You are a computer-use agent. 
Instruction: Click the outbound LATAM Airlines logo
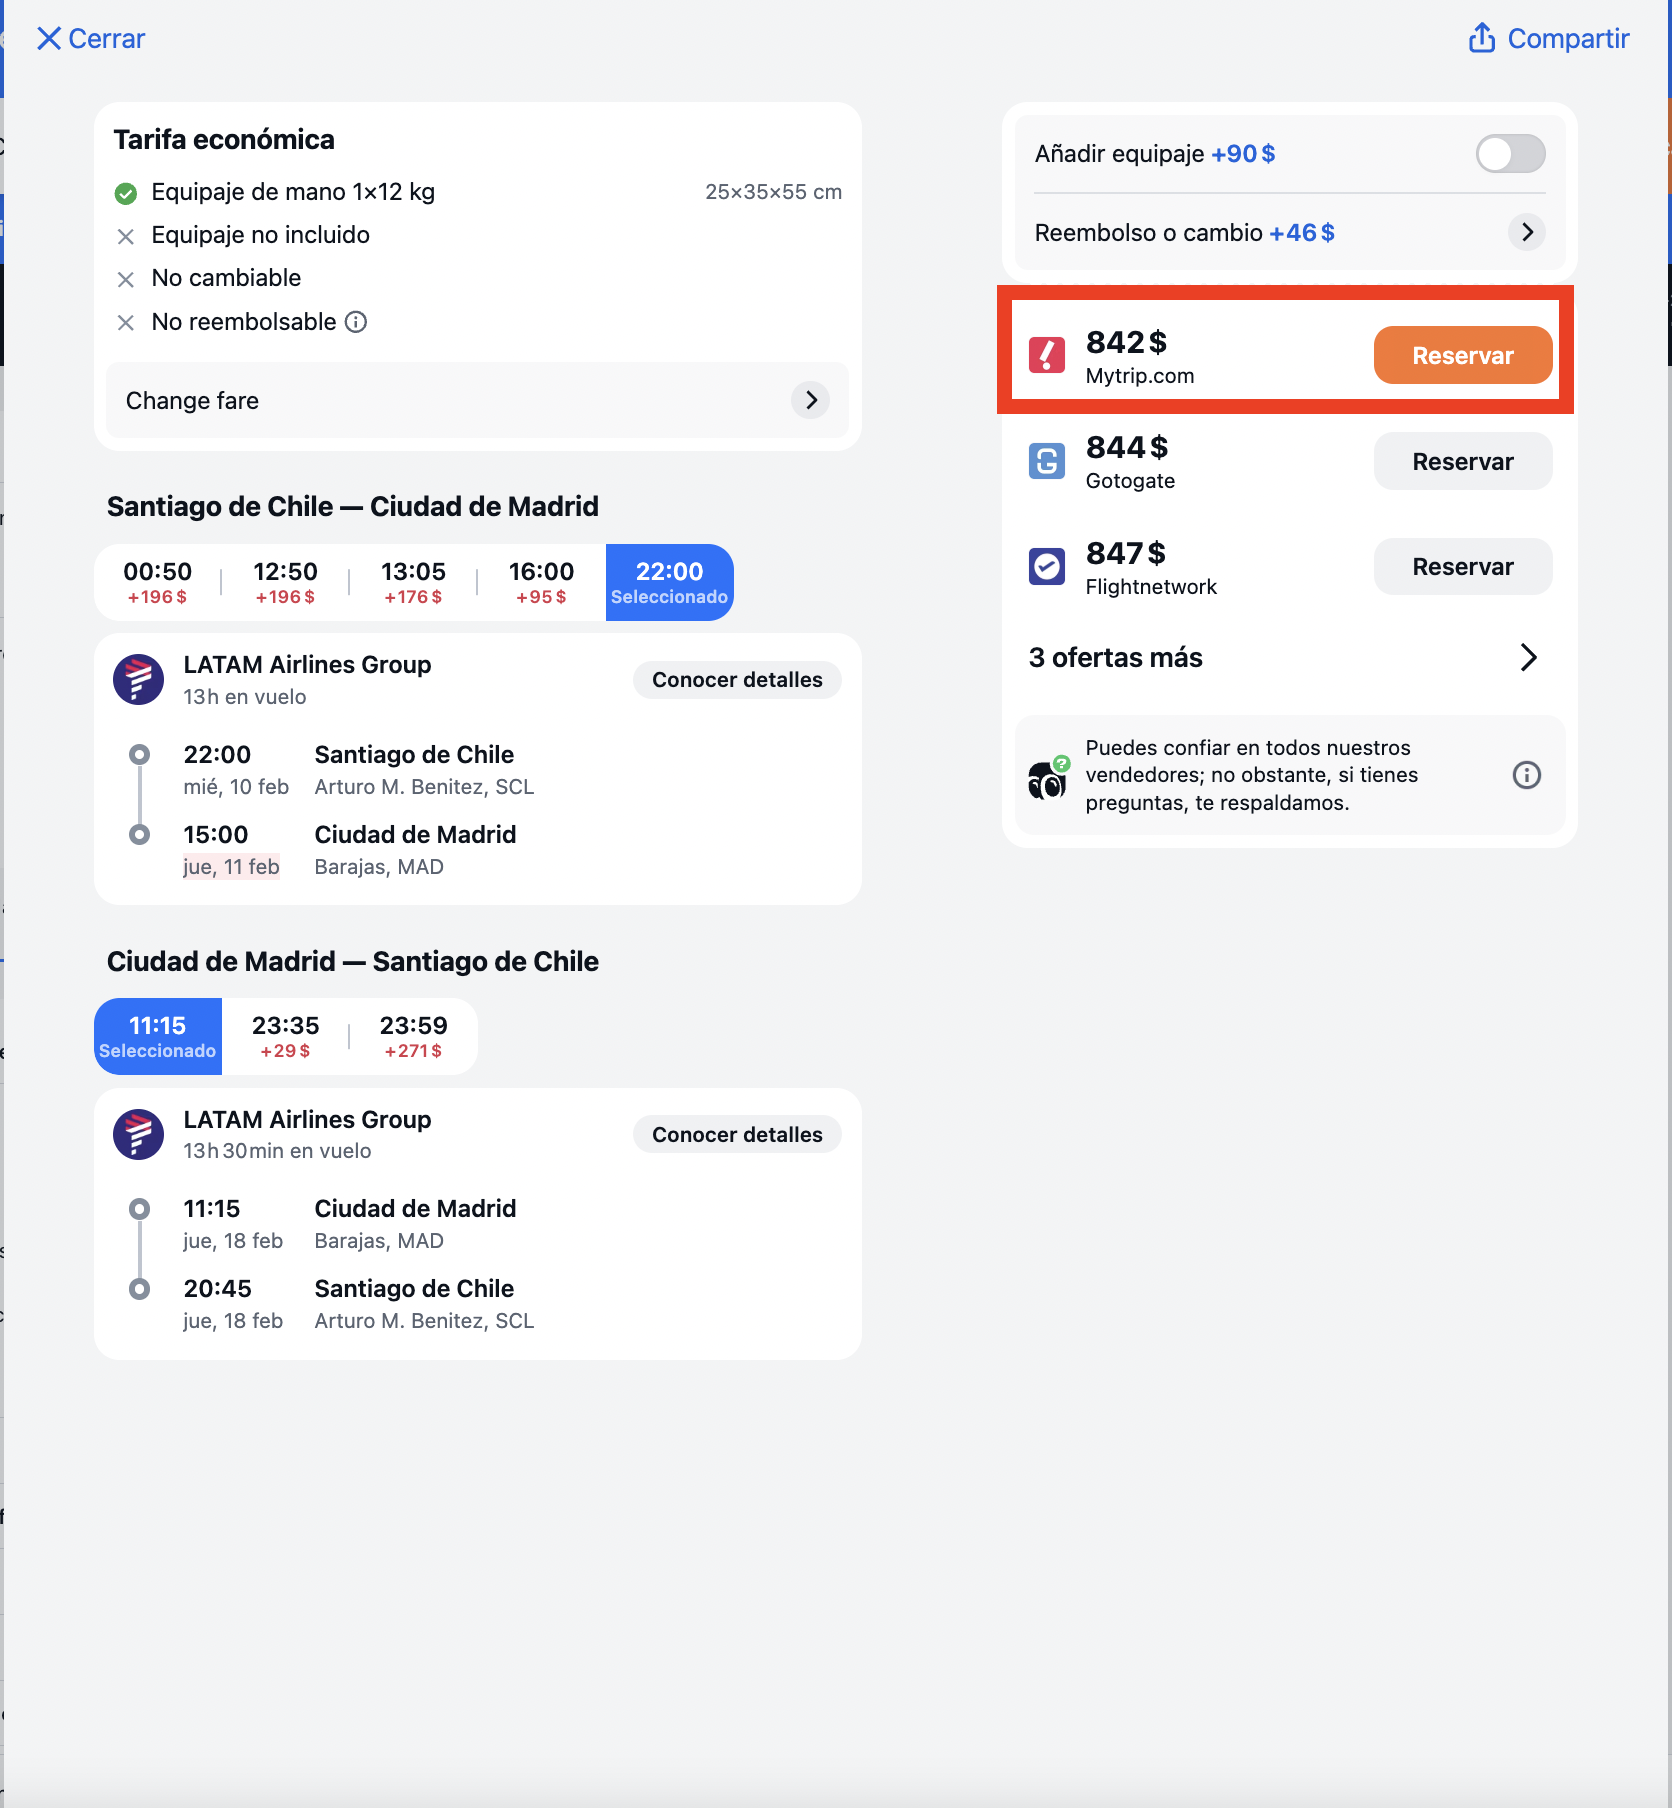pos(139,680)
